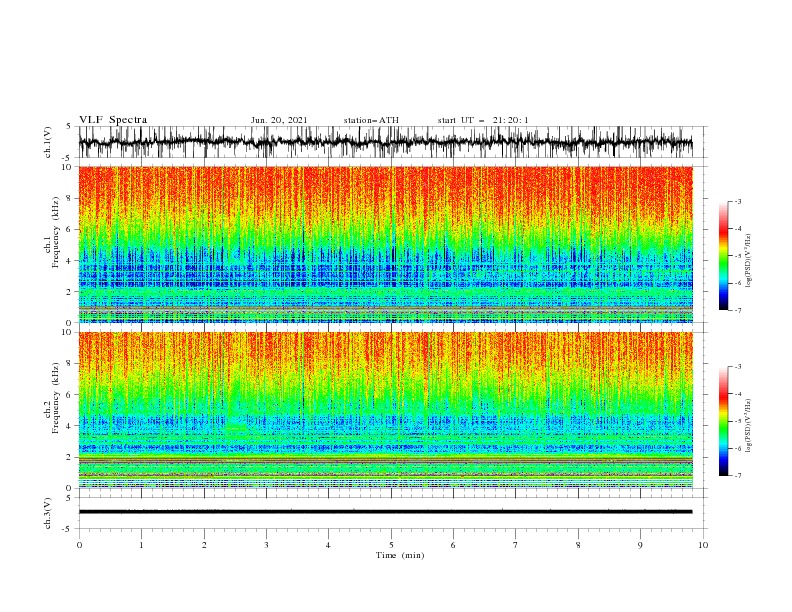Click inside the ch.2 spectrogram panel
This screenshot has height=612, width=792.
385,410
